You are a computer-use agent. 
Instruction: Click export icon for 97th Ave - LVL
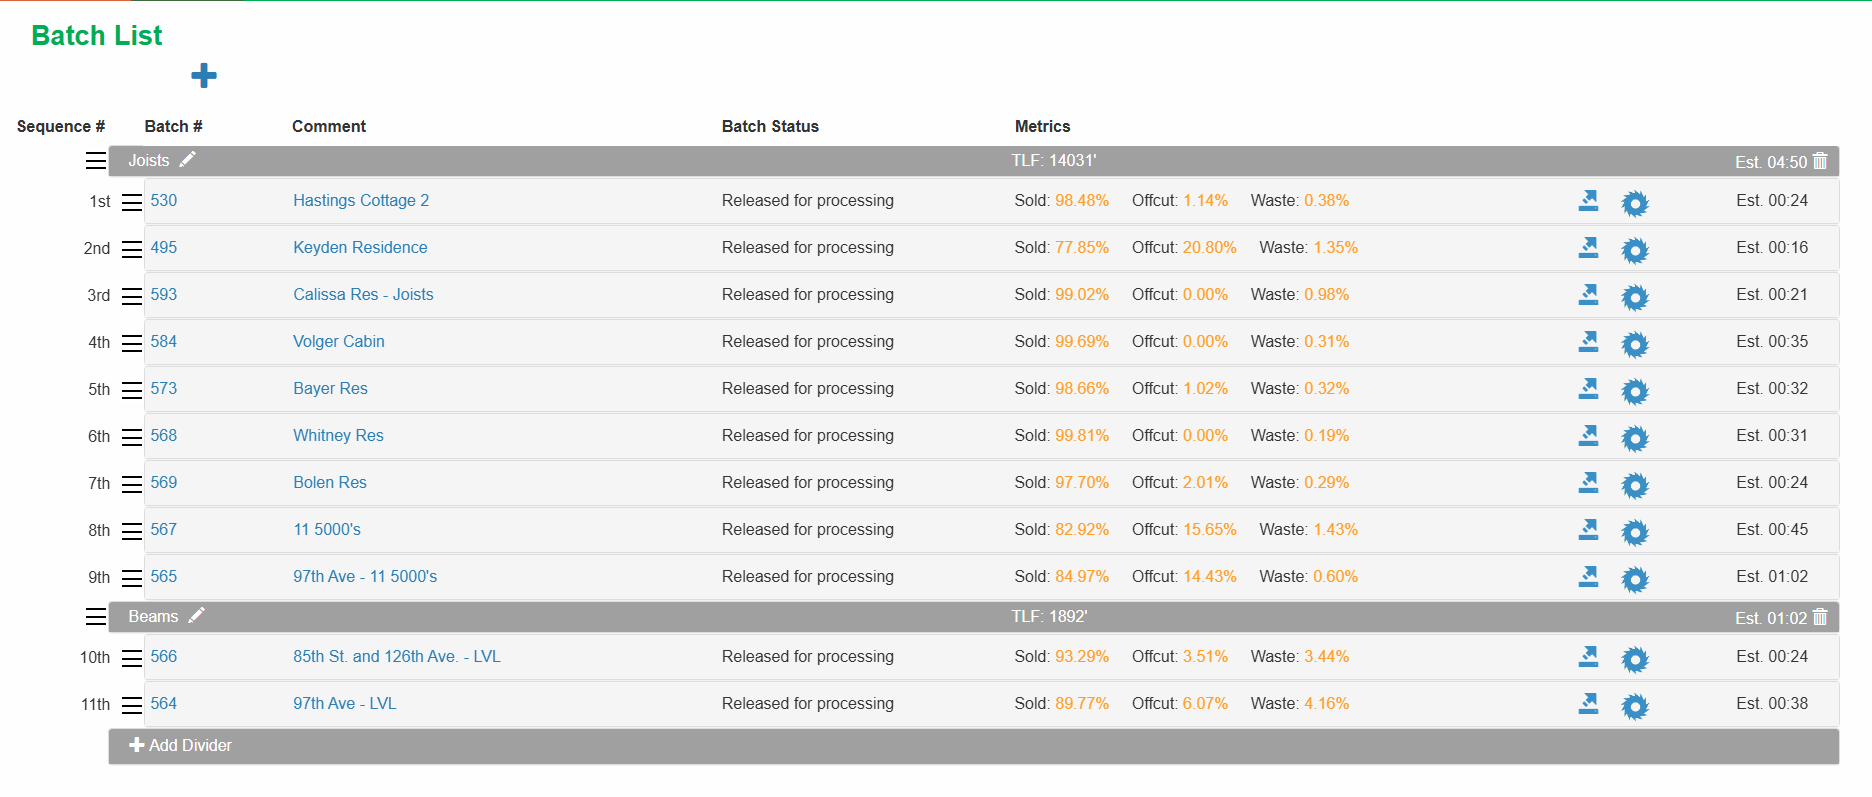point(1588,704)
